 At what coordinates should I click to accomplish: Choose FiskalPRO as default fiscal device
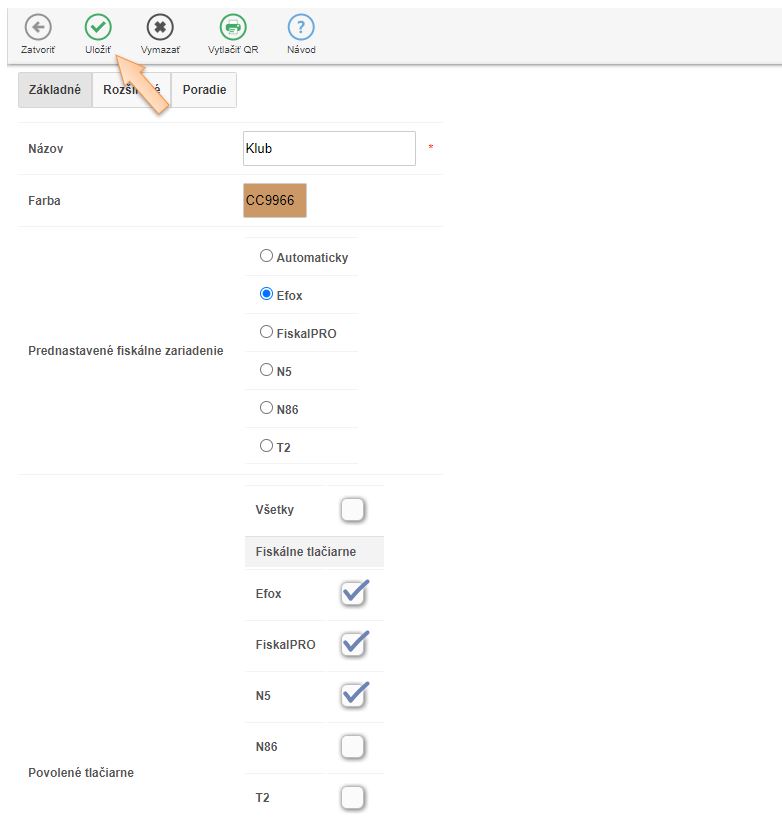[x=266, y=332]
